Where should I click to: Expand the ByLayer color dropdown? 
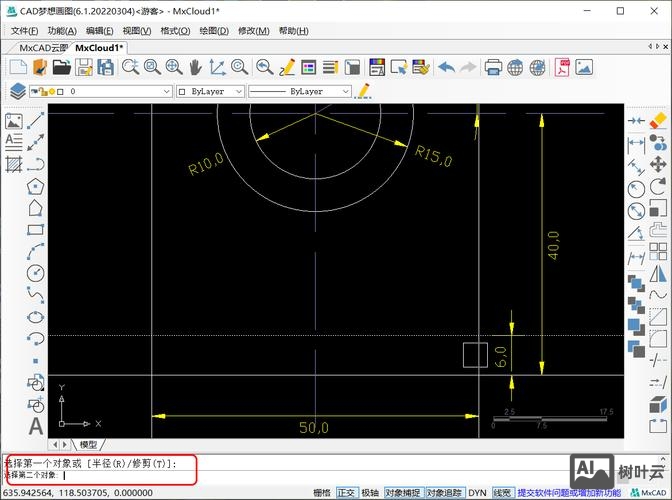coord(210,91)
